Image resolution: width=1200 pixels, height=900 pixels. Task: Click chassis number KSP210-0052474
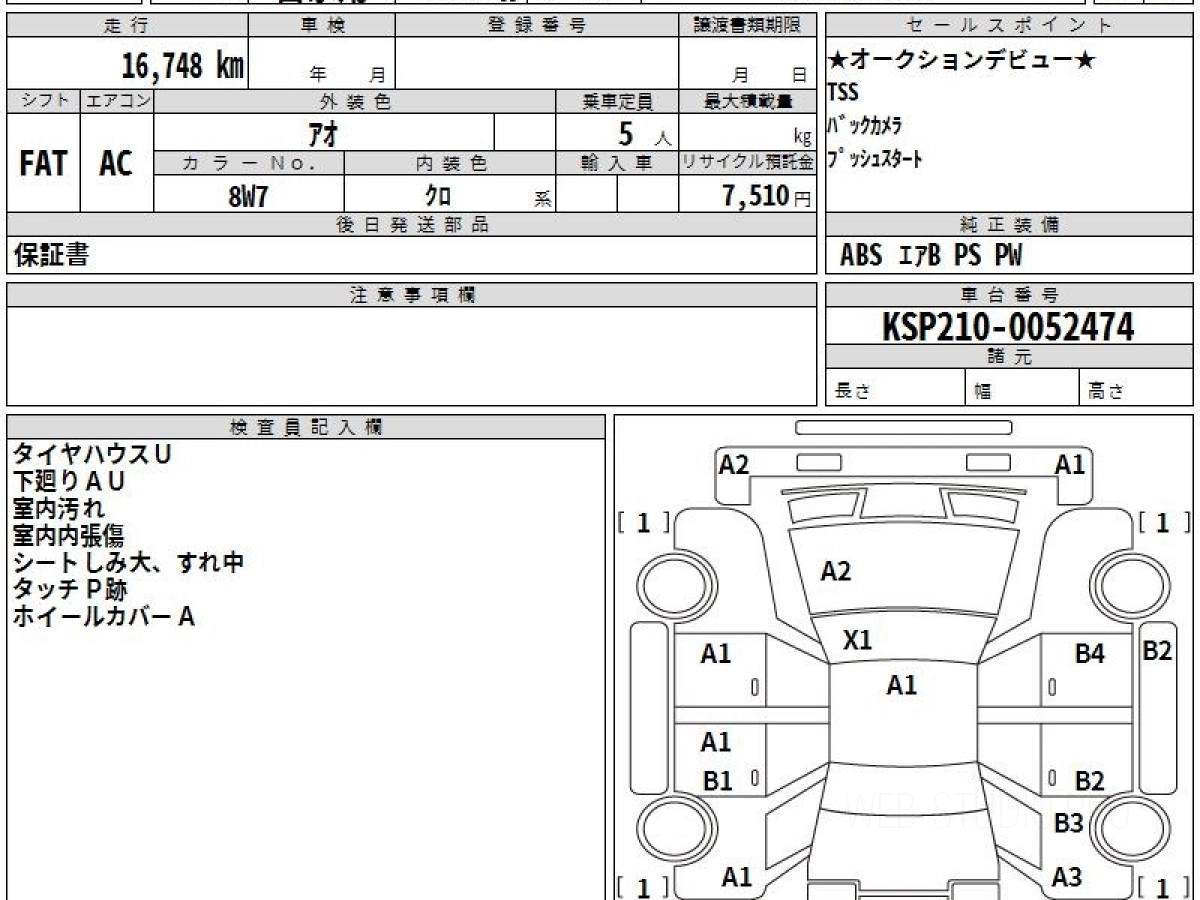1008,326
